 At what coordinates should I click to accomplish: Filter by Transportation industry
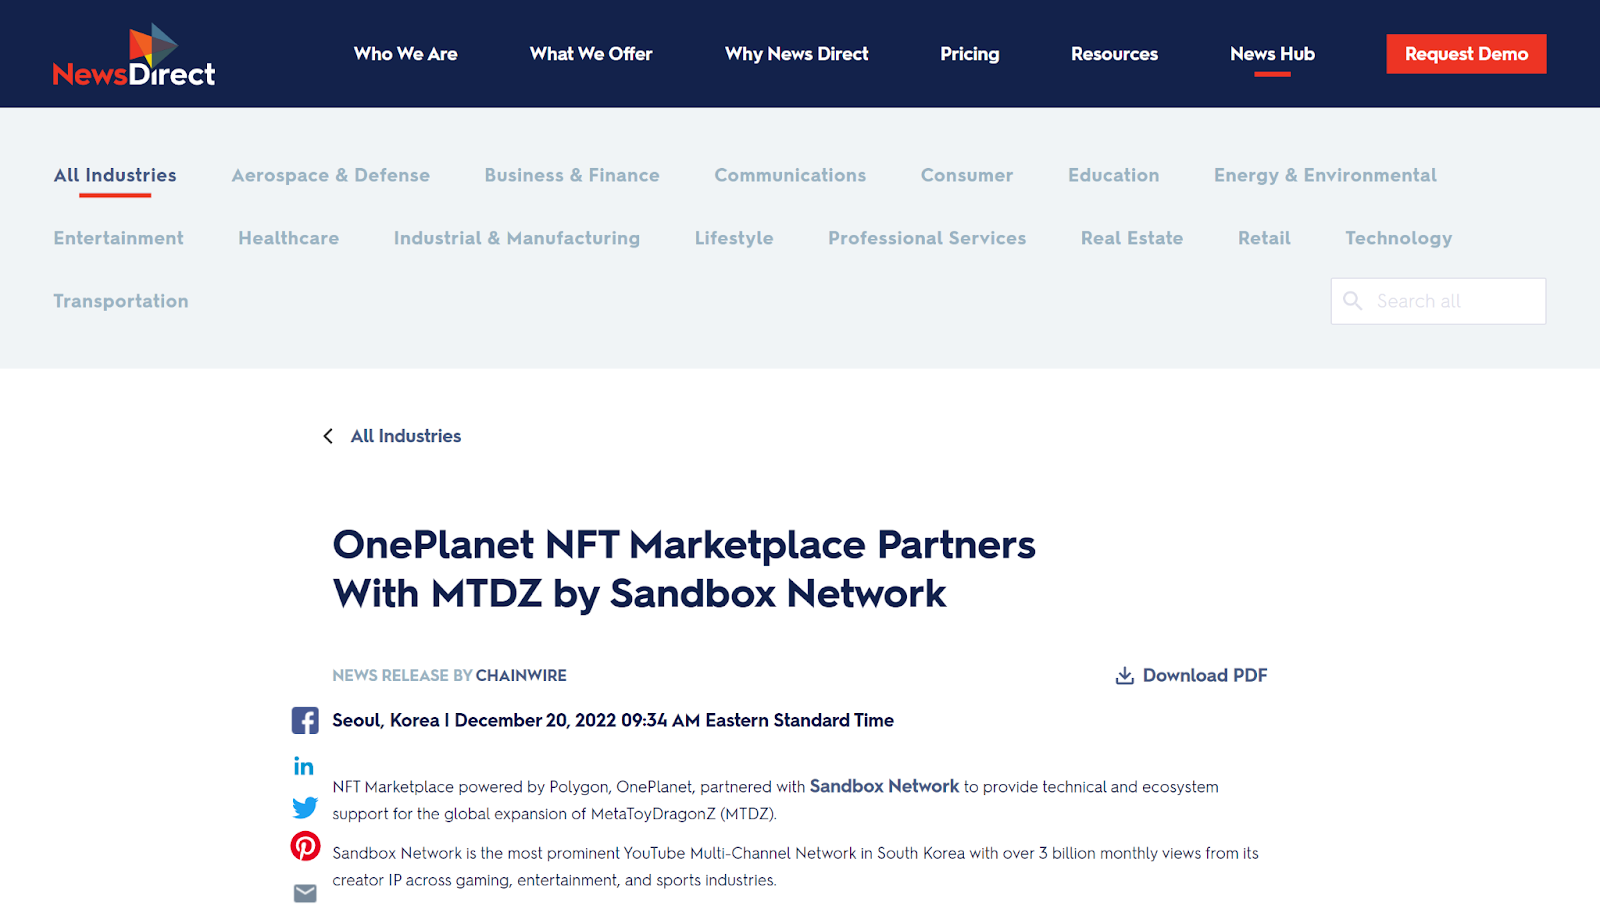click(121, 301)
